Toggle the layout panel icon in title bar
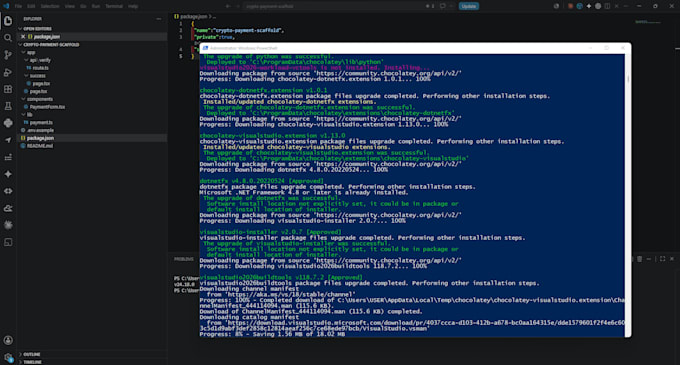The width and height of the screenshot is (680, 365). pos(607,6)
